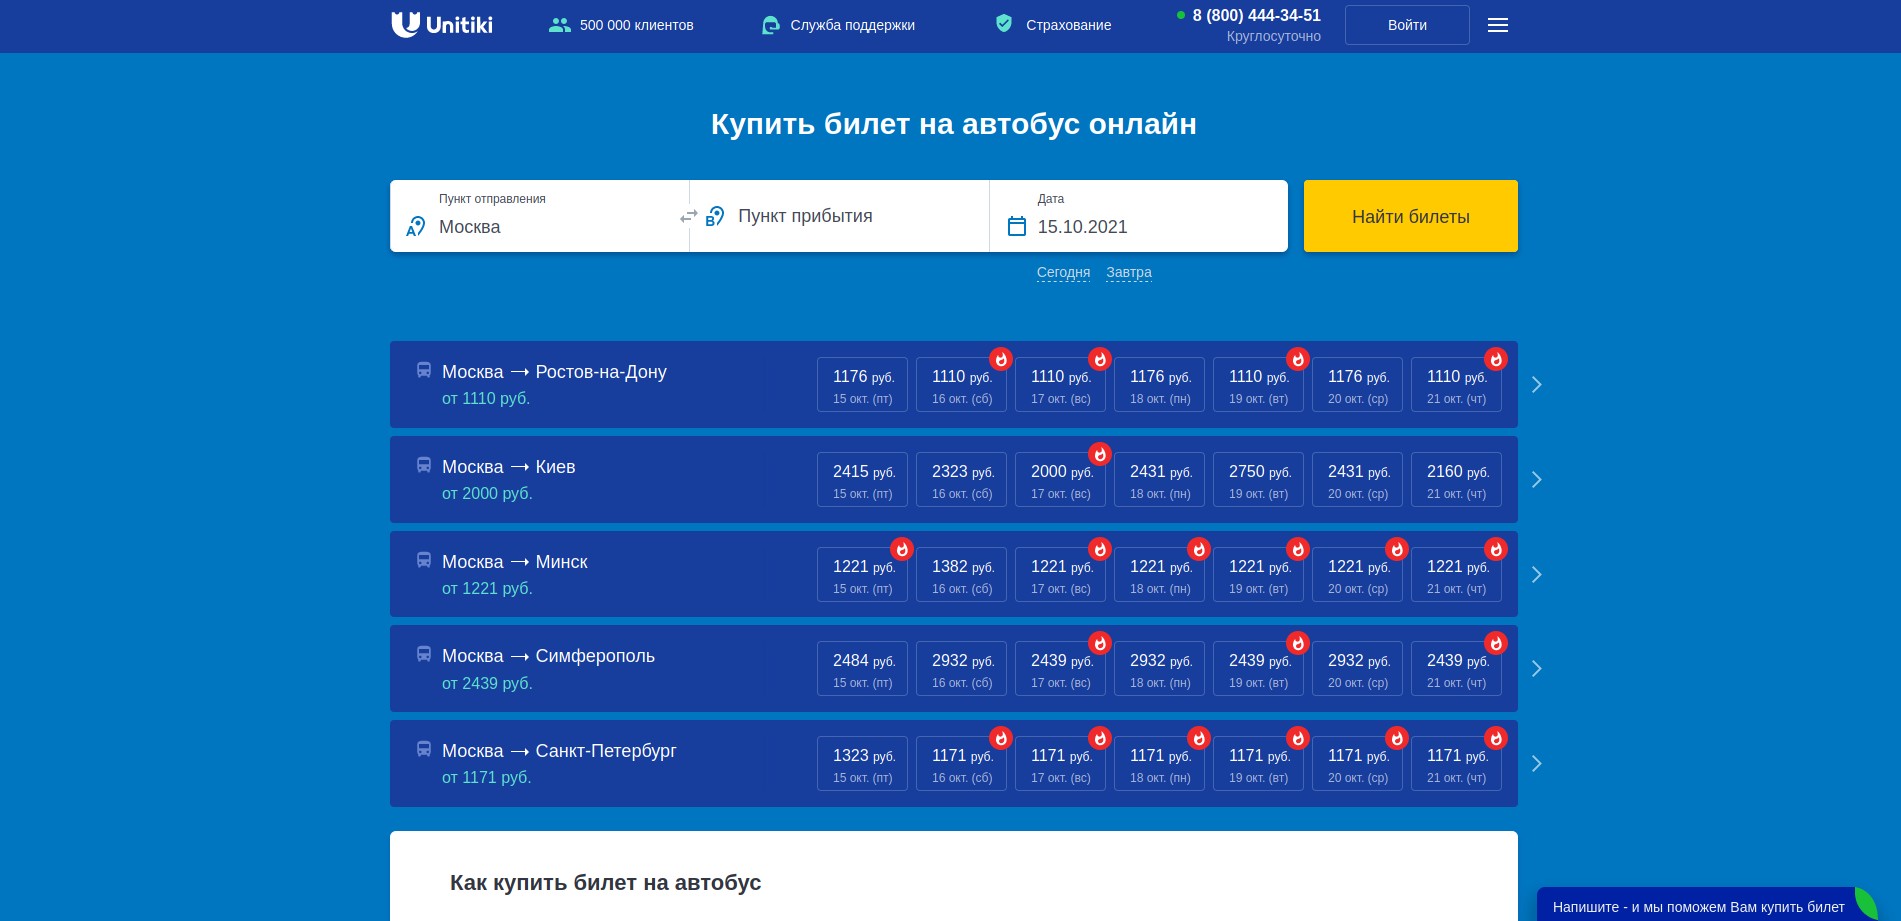
Task: Click the Unitiki logo
Action: click(441, 25)
